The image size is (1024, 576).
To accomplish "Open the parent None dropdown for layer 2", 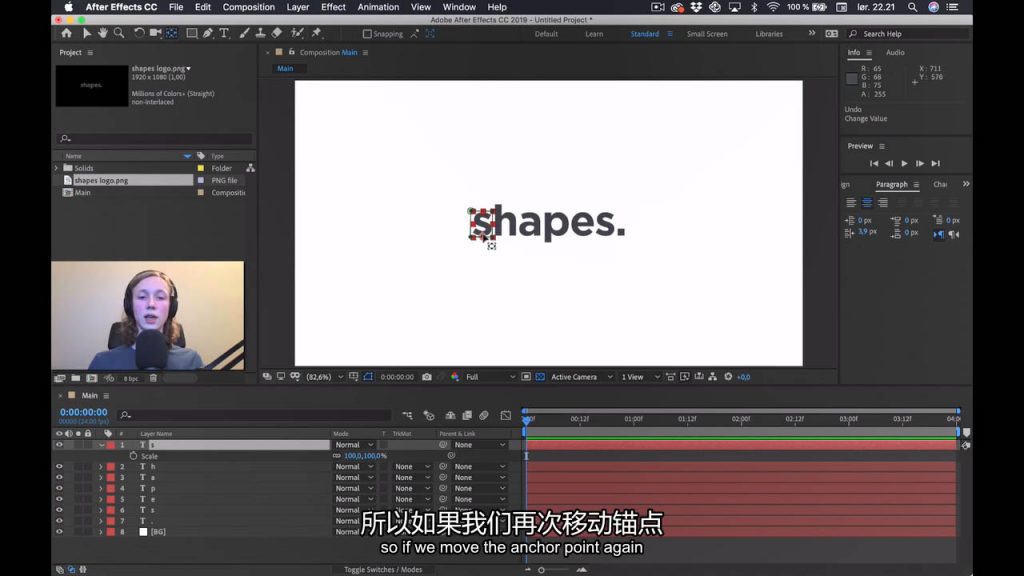I will click(x=480, y=466).
